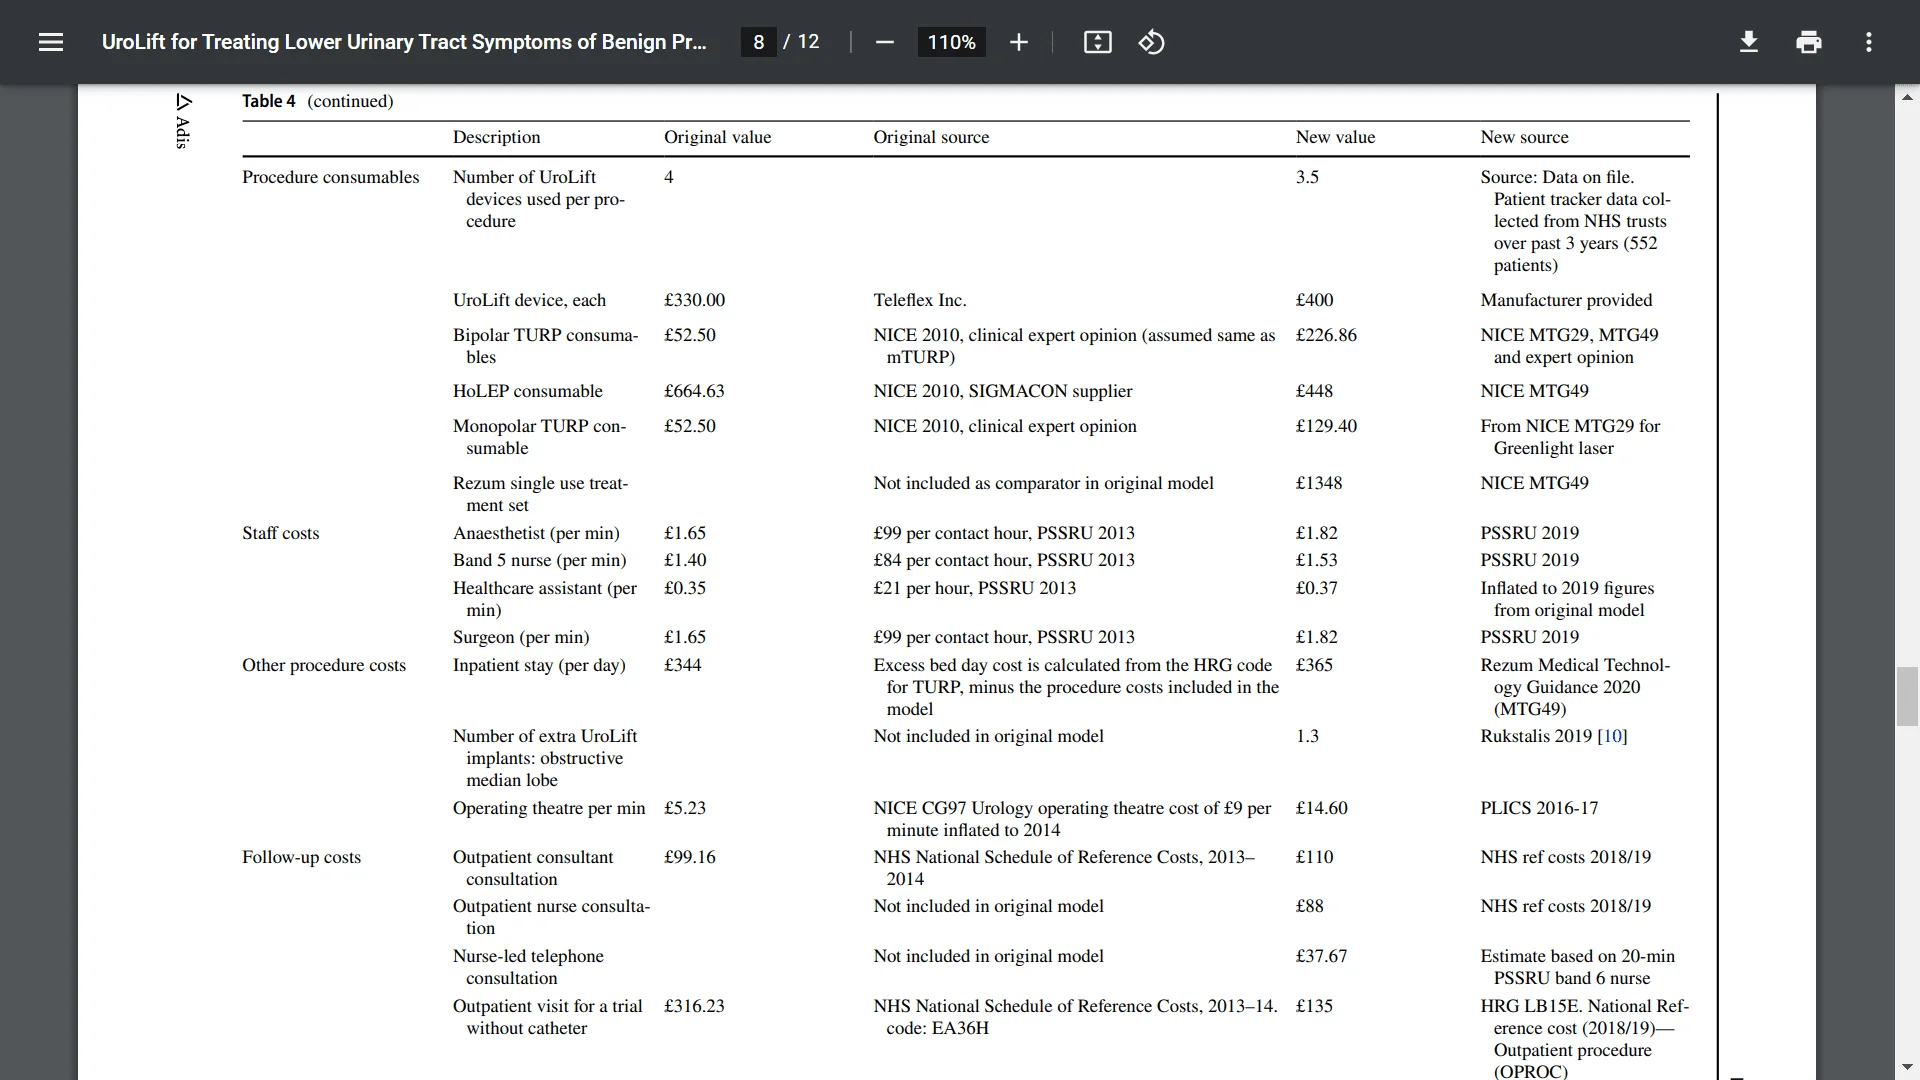Click the document title in toolbar

[x=404, y=42]
